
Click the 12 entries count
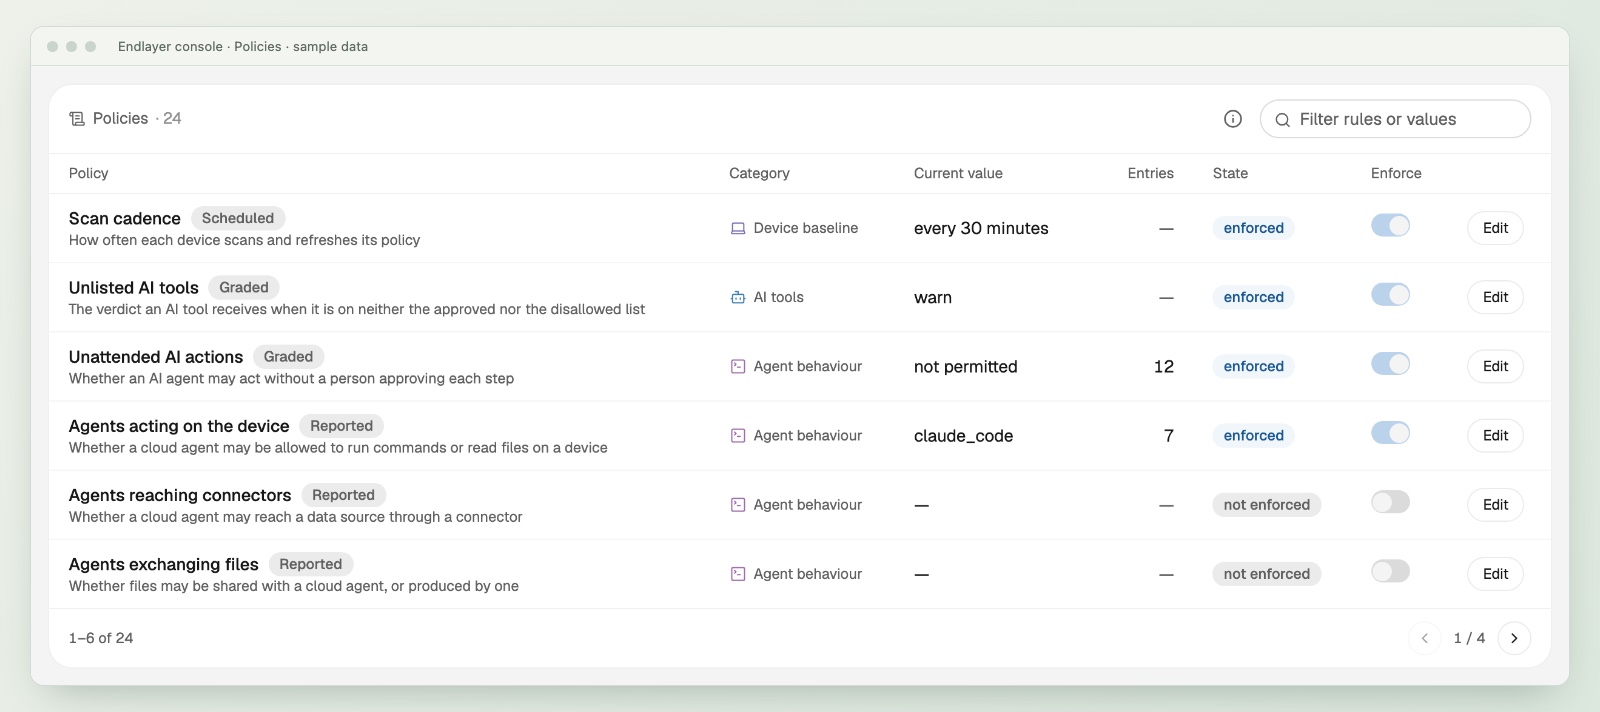point(1164,366)
